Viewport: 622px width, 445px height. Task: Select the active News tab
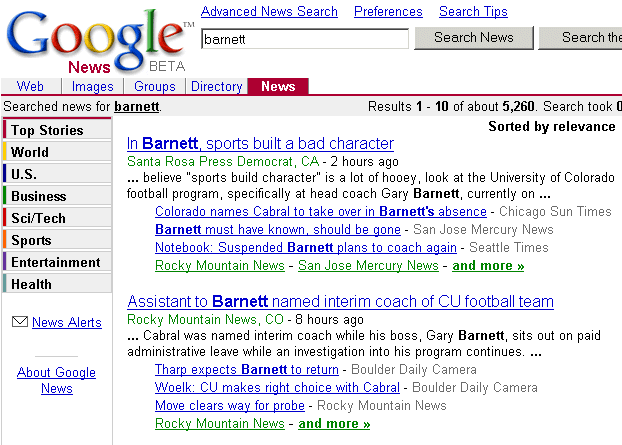[x=278, y=86]
